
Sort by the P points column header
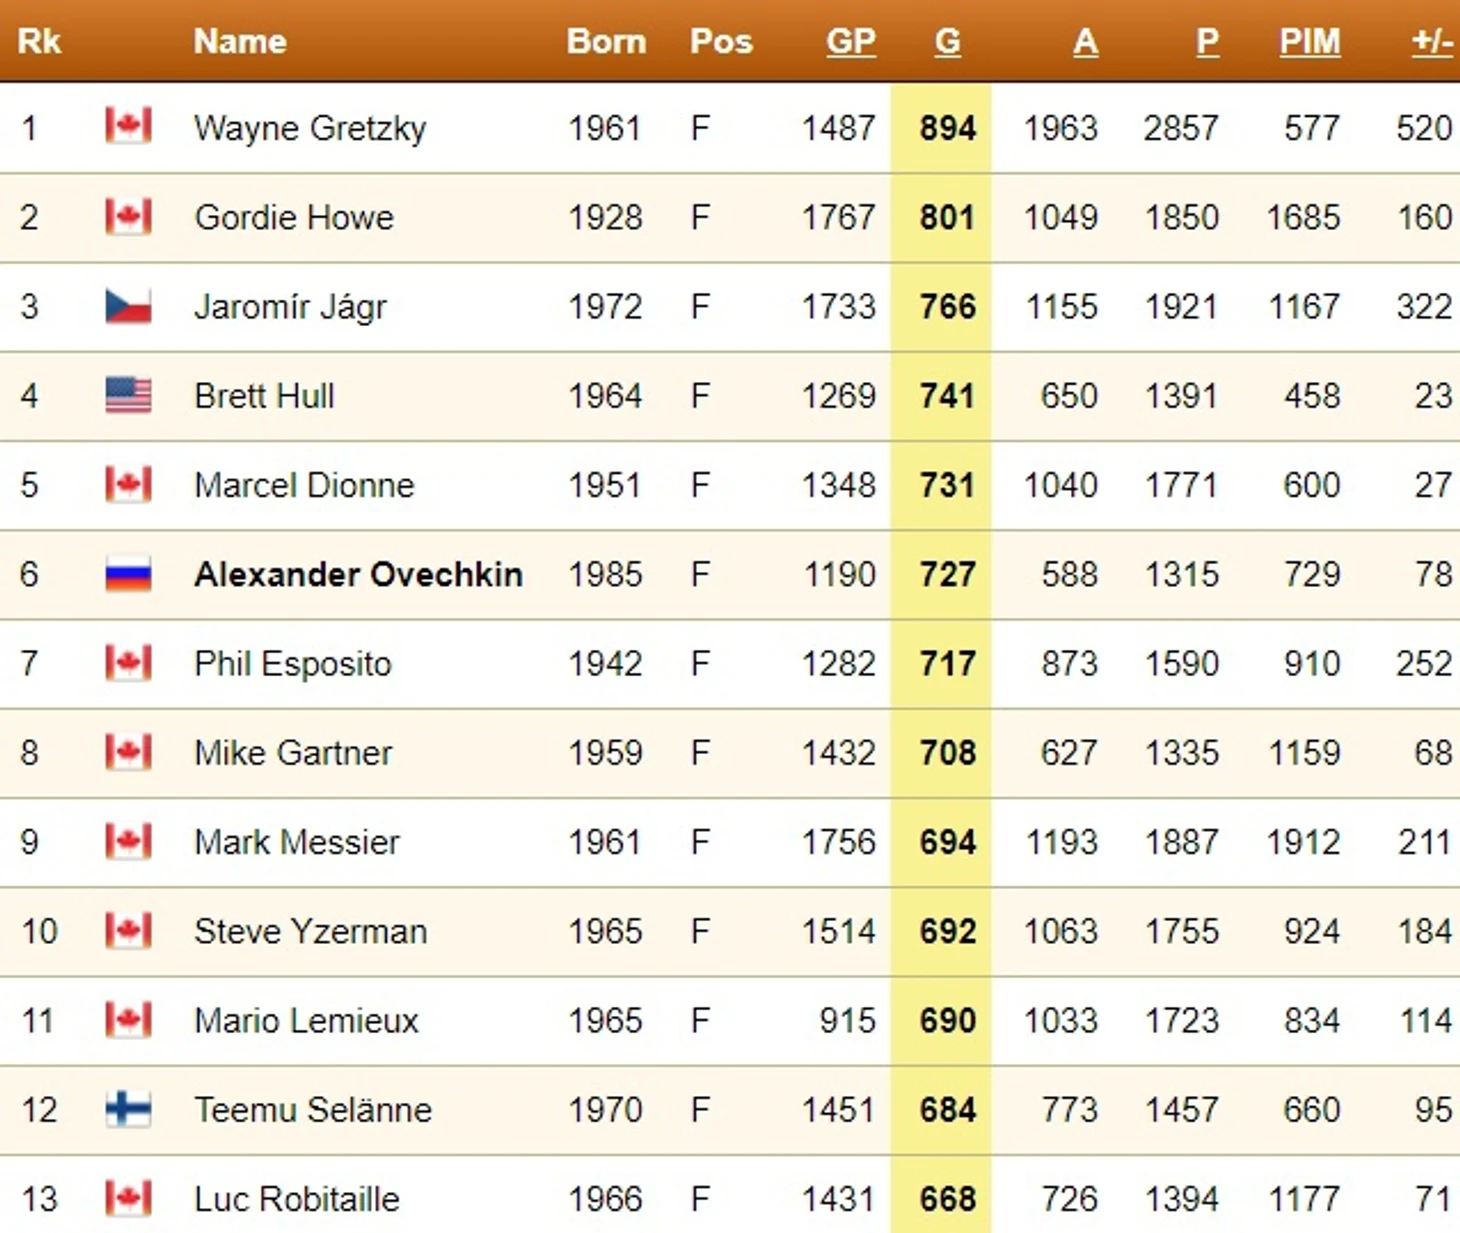[x=1207, y=42]
